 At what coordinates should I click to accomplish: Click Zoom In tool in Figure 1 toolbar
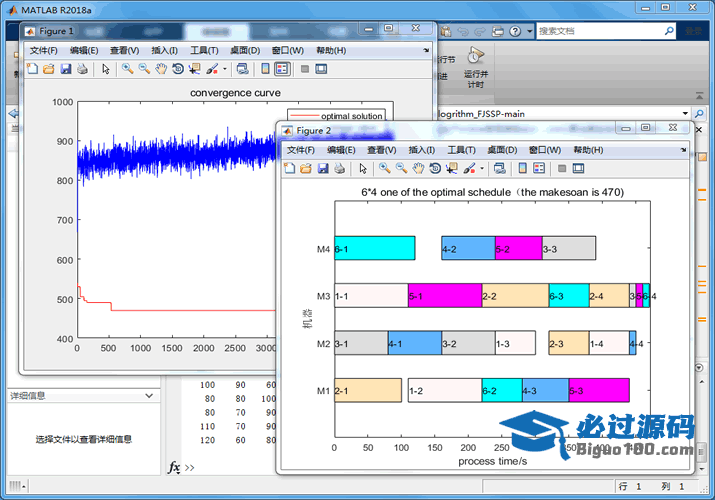tap(127, 69)
